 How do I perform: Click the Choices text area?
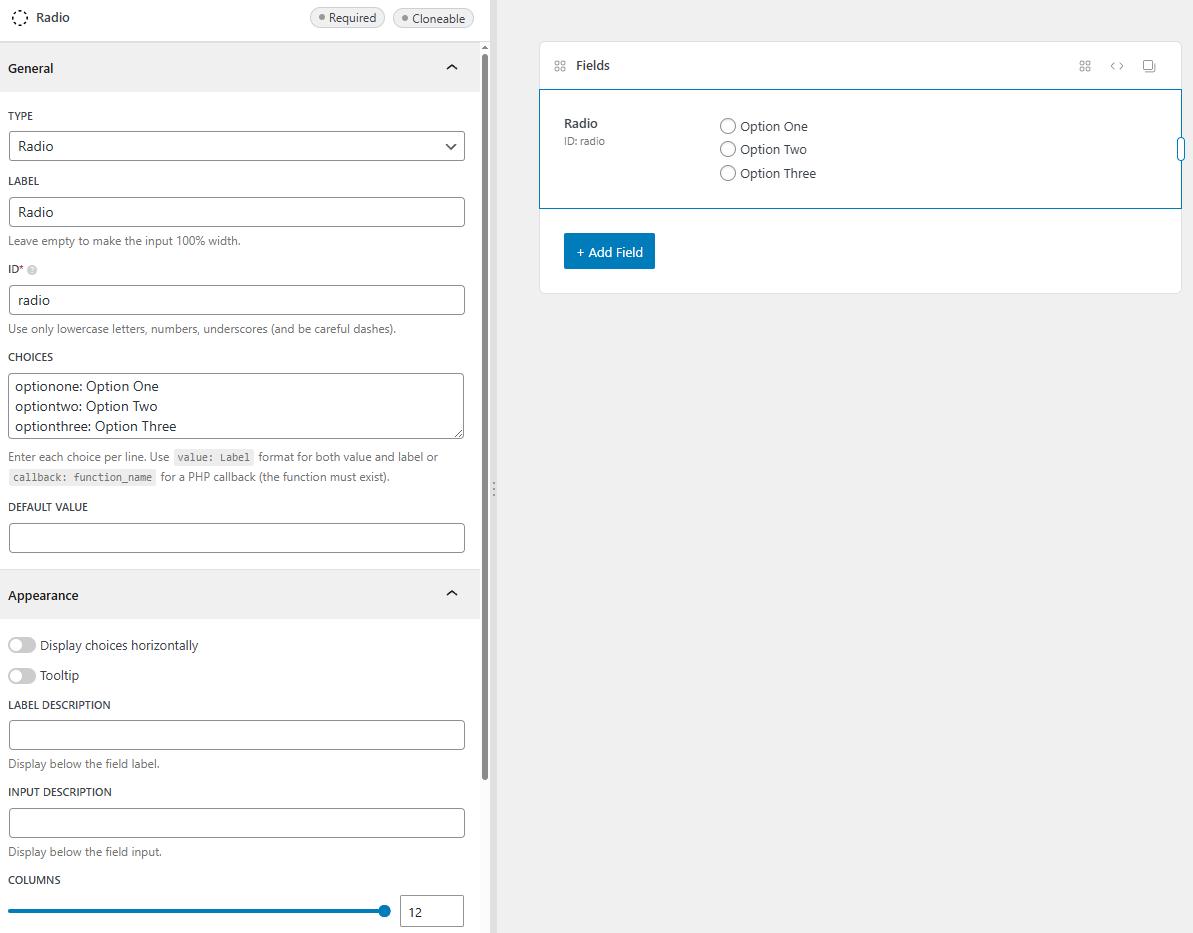pyautogui.click(x=237, y=406)
